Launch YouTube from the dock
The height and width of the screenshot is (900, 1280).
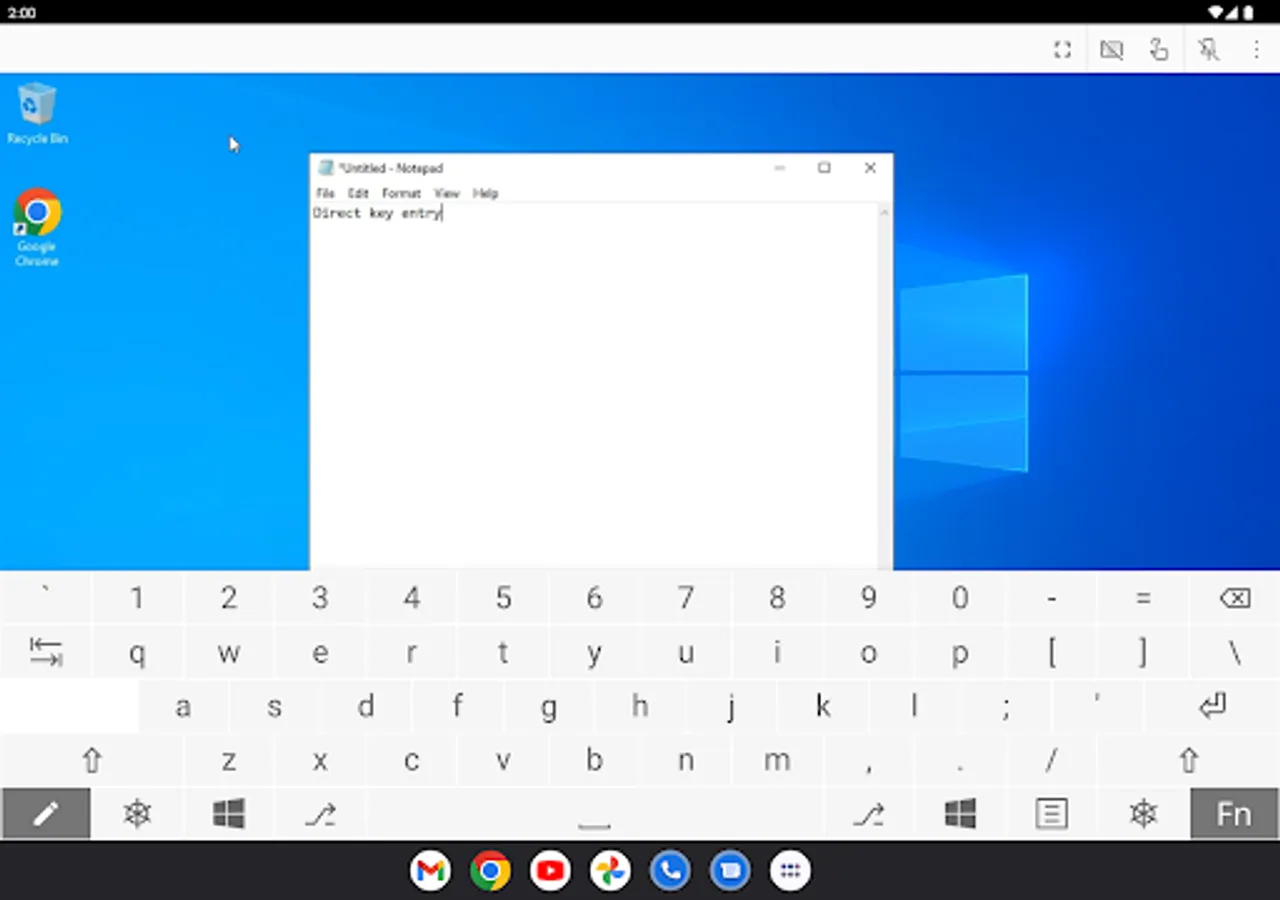pyautogui.click(x=550, y=870)
